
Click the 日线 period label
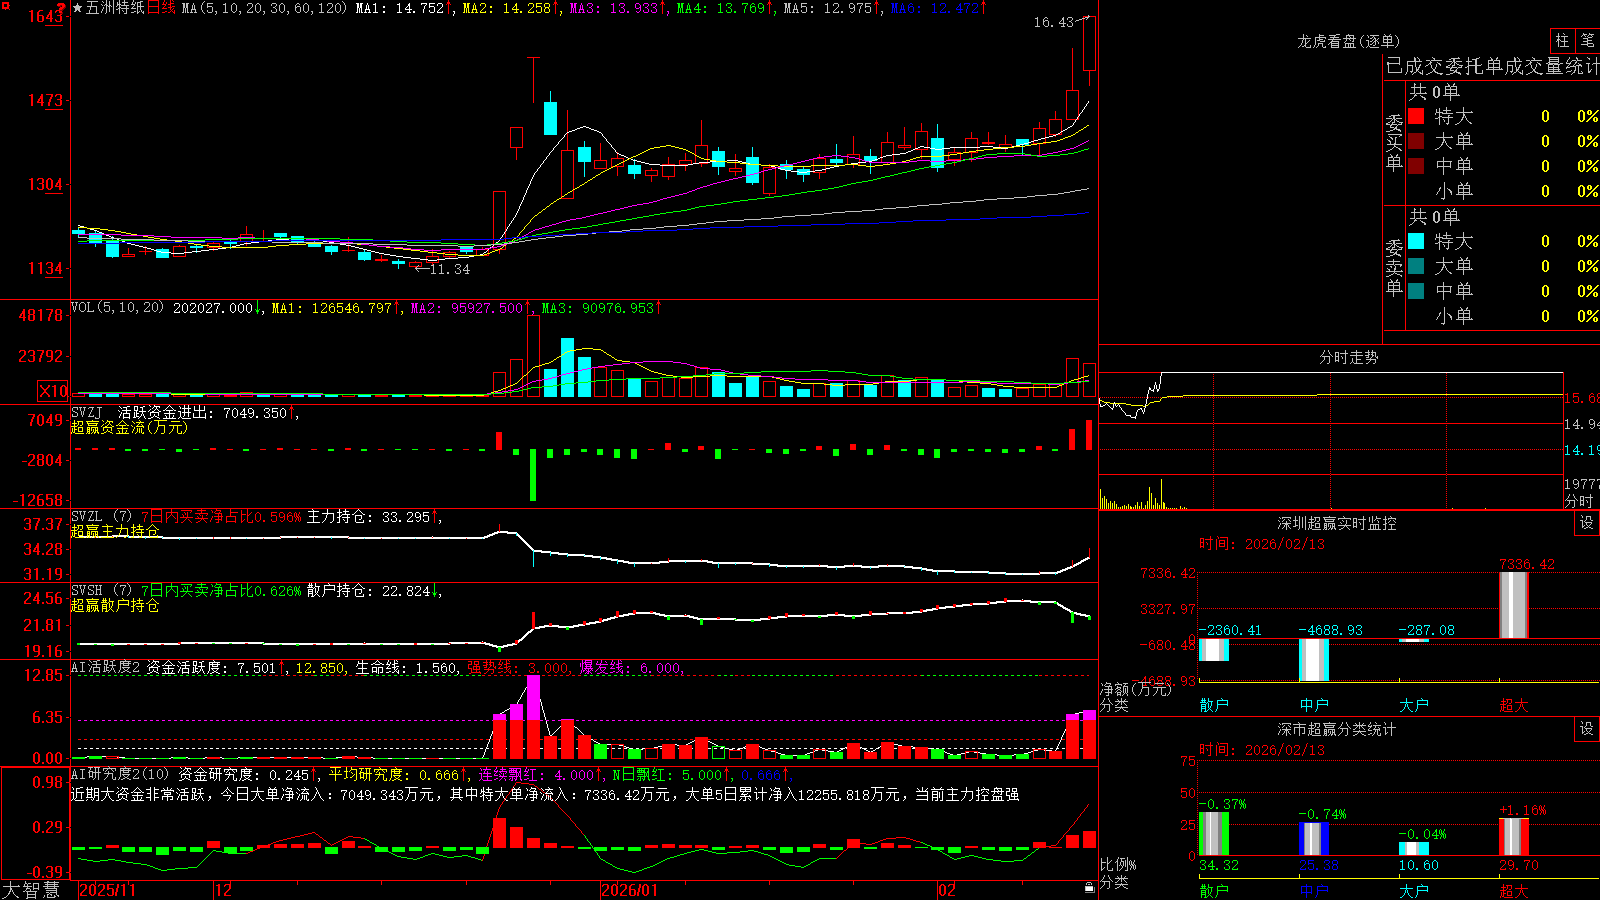pos(161,8)
